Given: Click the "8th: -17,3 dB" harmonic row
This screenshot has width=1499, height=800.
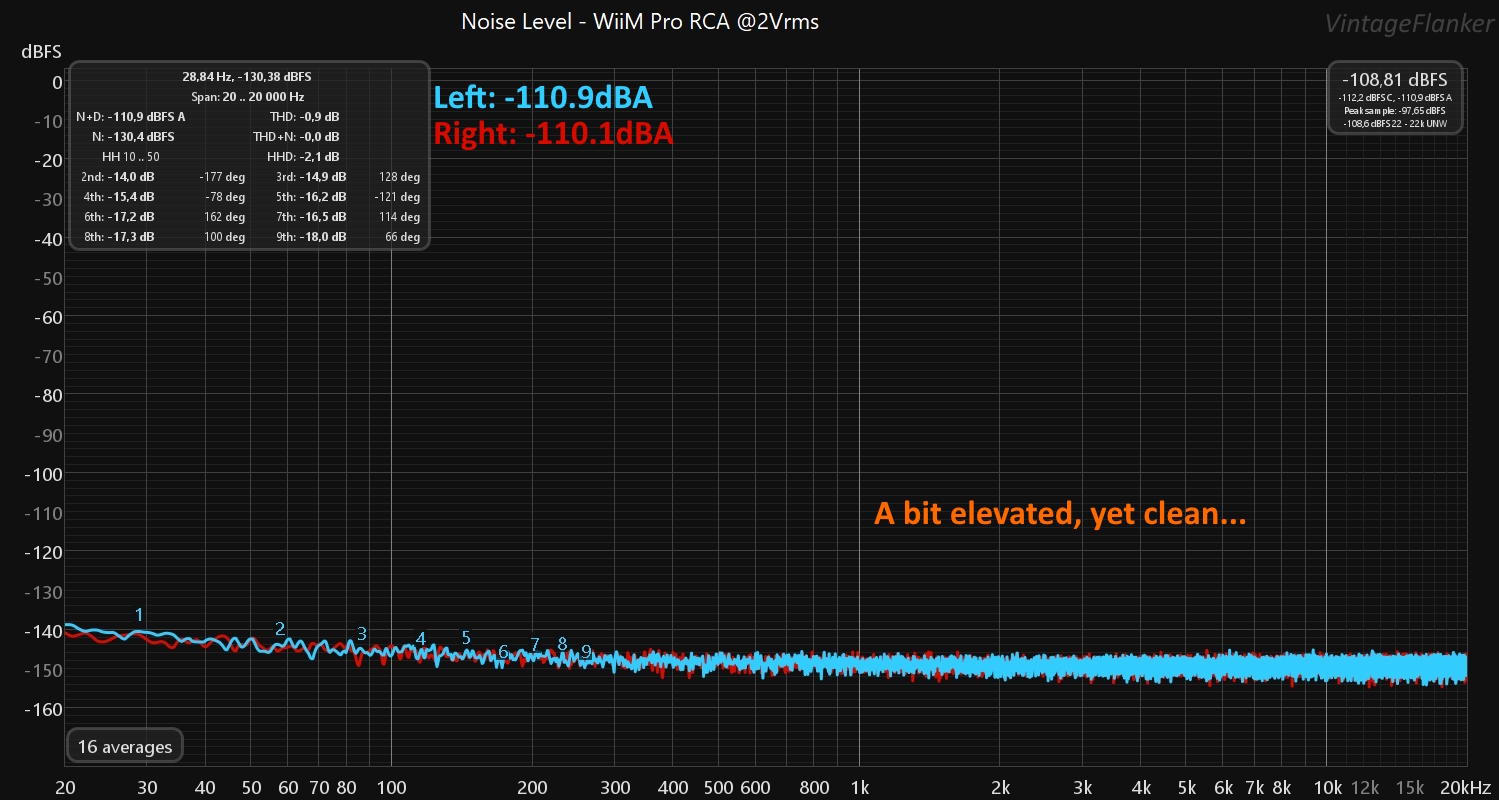Looking at the screenshot, I should [x=118, y=237].
